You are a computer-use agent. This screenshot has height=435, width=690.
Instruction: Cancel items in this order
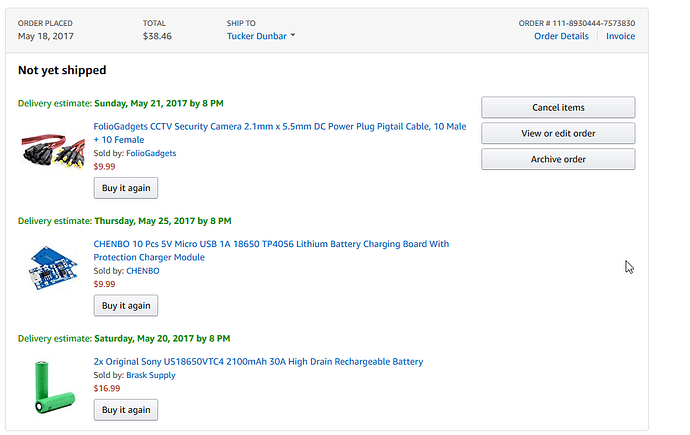pos(558,107)
